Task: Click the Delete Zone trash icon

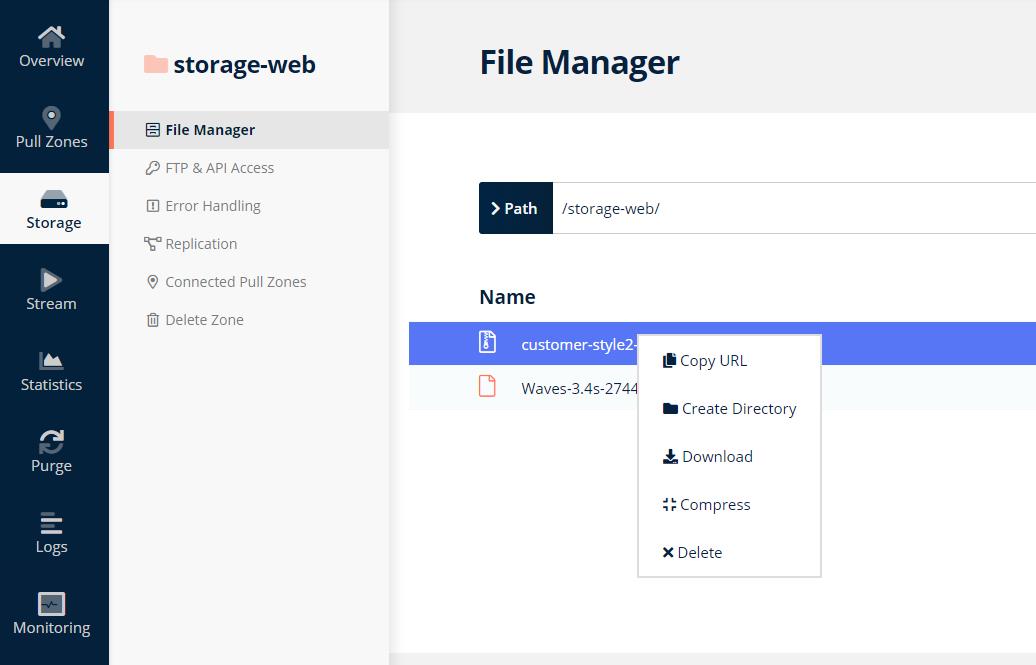Action: (153, 320)
